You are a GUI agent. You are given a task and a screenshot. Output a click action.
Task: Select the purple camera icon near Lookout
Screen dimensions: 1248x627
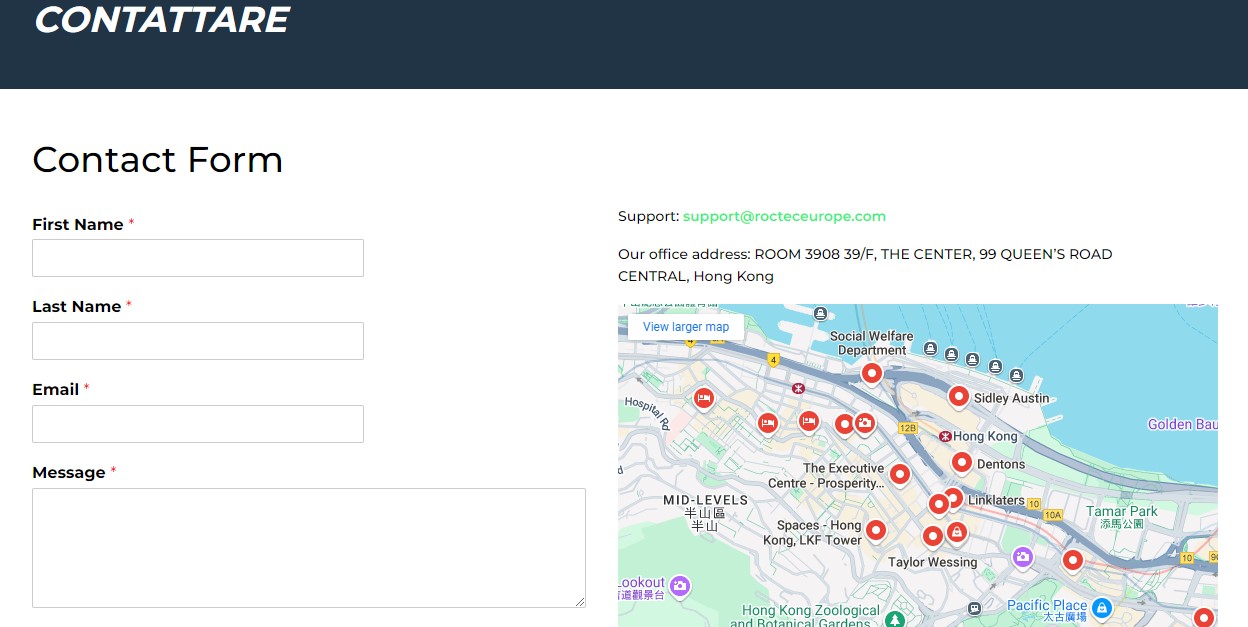pos(680,585)
